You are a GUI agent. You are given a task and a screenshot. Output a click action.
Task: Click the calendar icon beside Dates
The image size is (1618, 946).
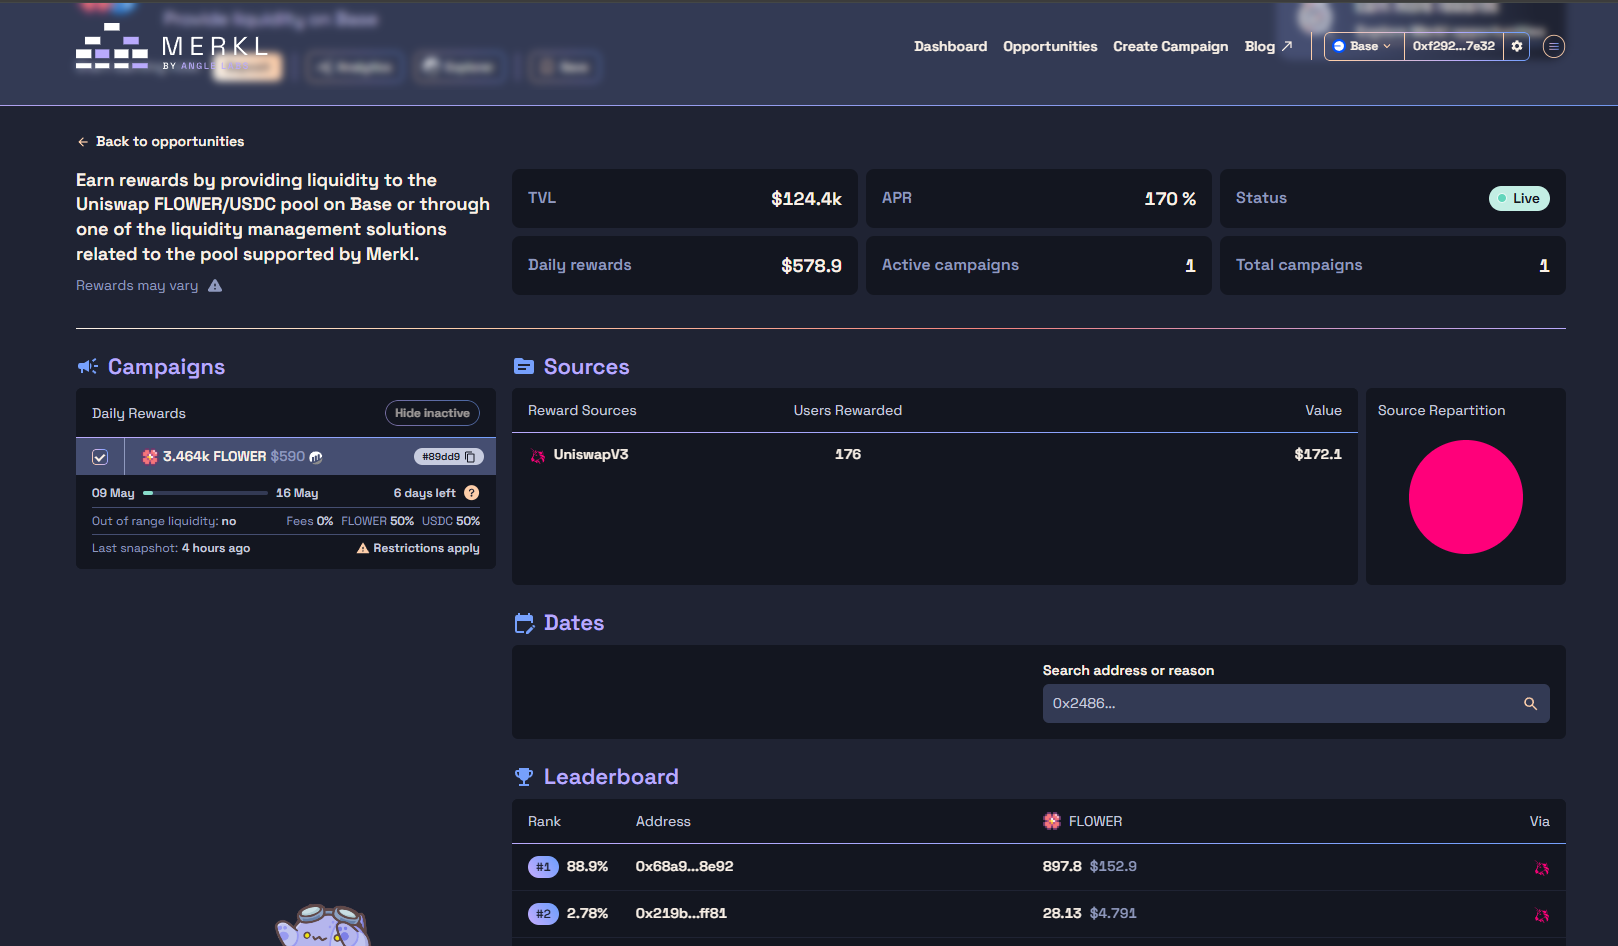524,623
